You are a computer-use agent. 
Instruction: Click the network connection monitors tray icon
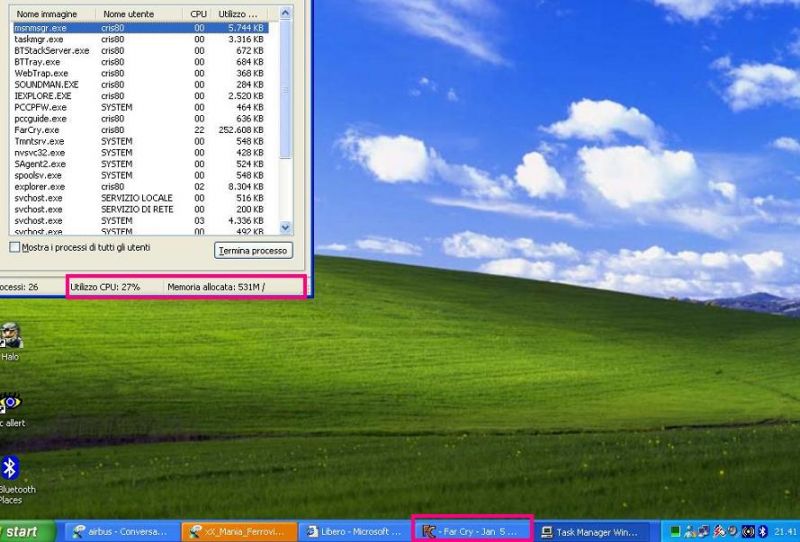tap(705, 531)
